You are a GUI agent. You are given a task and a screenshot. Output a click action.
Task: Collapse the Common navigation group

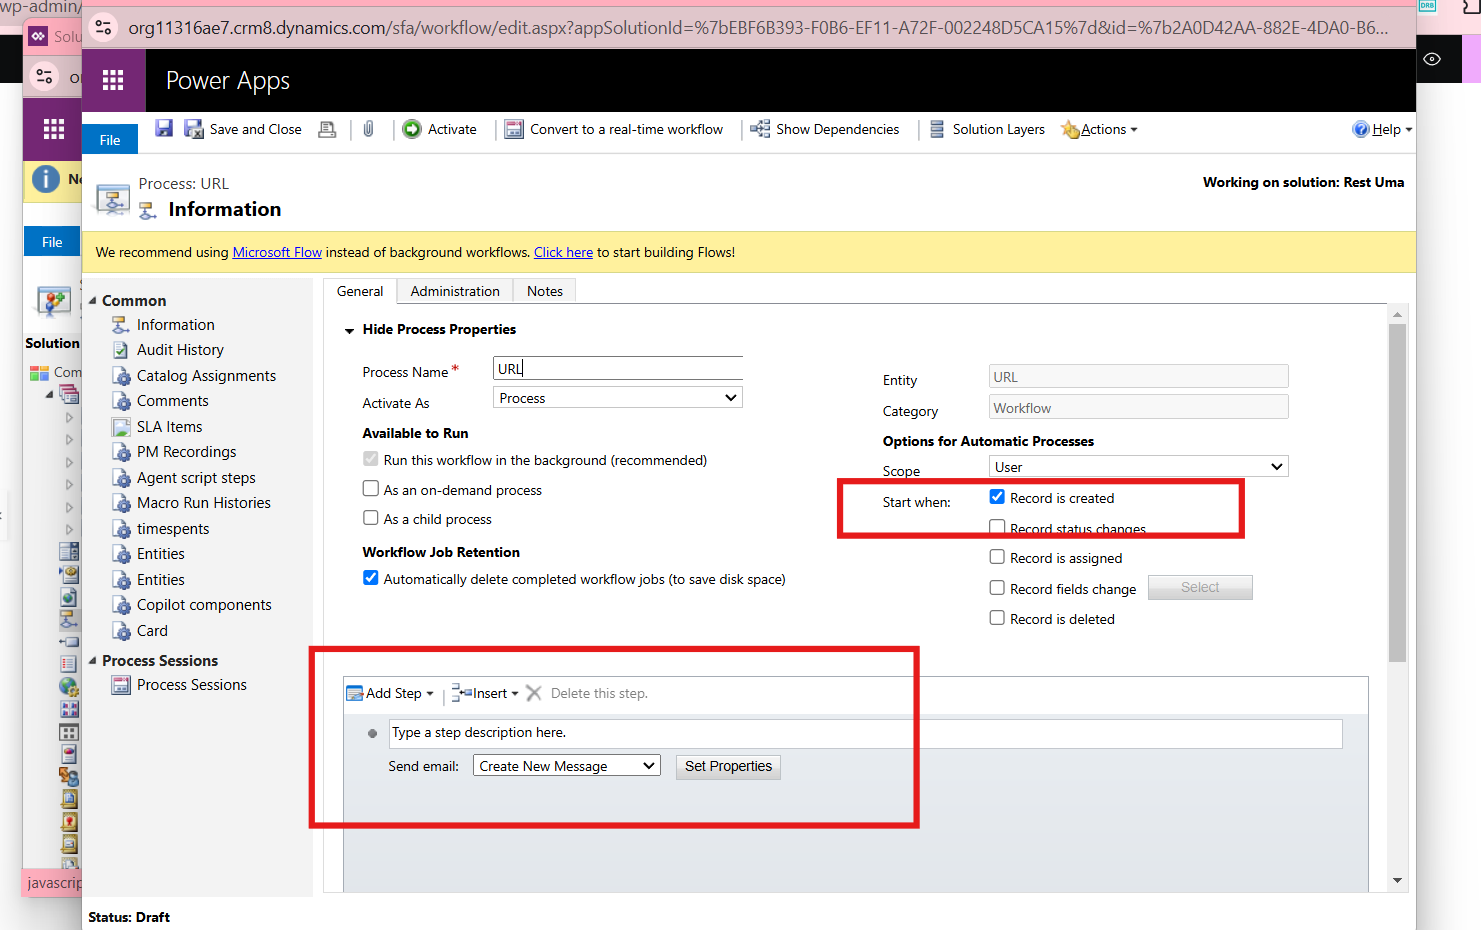point(93,300)
